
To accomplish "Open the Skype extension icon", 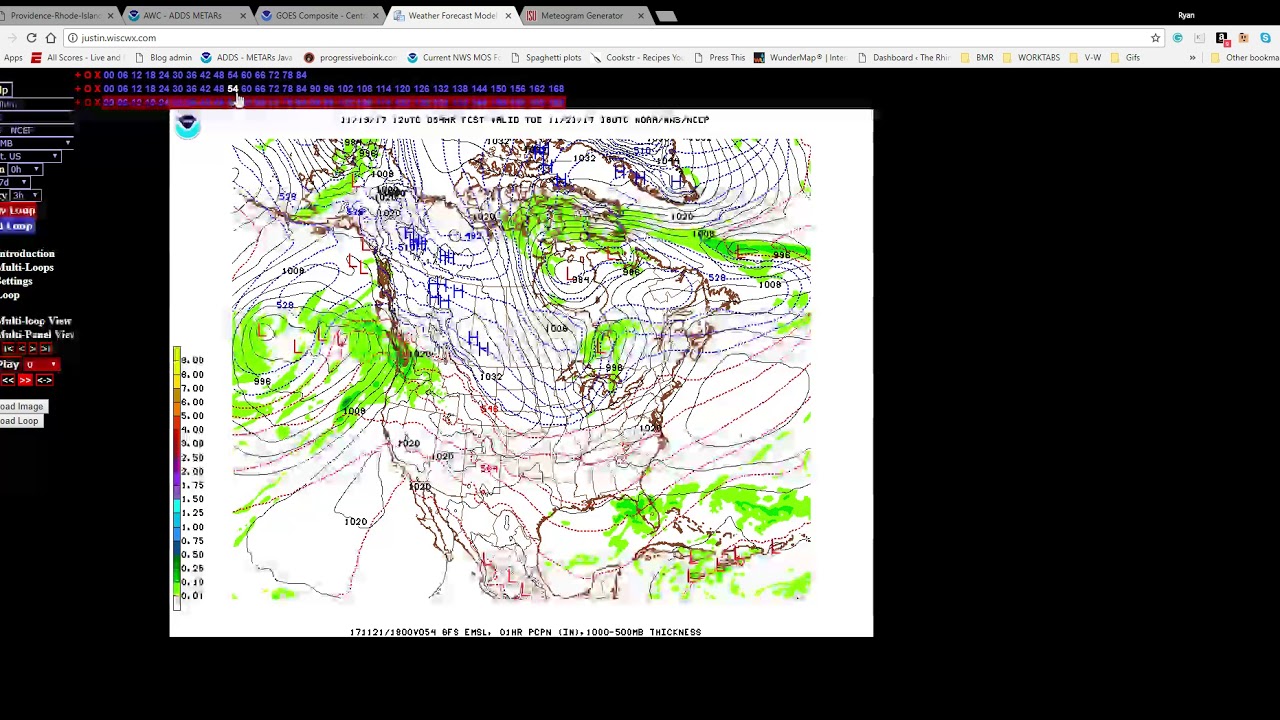I will tap(1265, 38).
